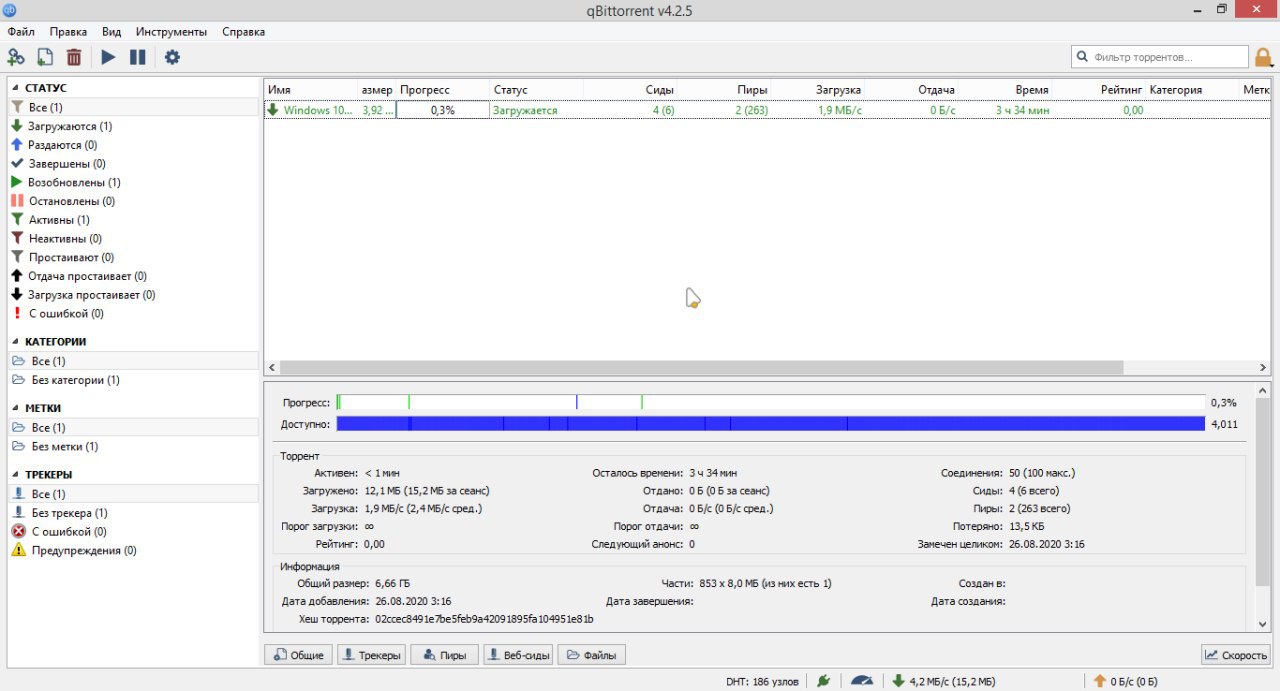Open the Файл menu
The height and width of the screenshot is (691, 1280).
coord(20,32)
